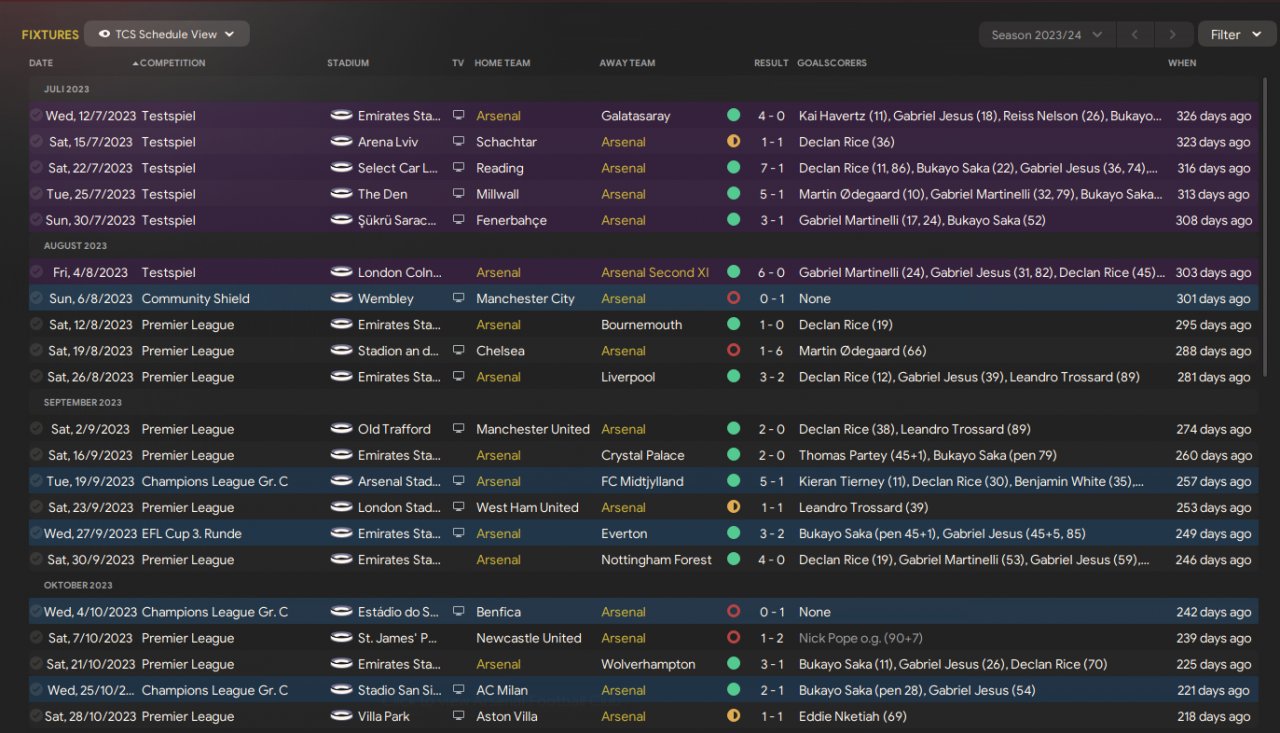Open the Manchester United team link
This screenshot has width=1280, height=733.
[x=532, y=429]
